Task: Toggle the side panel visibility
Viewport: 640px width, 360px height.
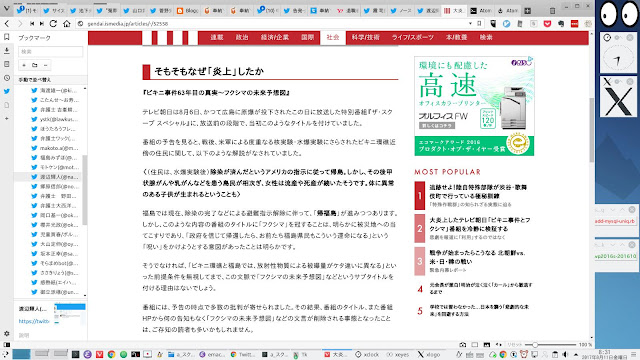Action: 7,344
